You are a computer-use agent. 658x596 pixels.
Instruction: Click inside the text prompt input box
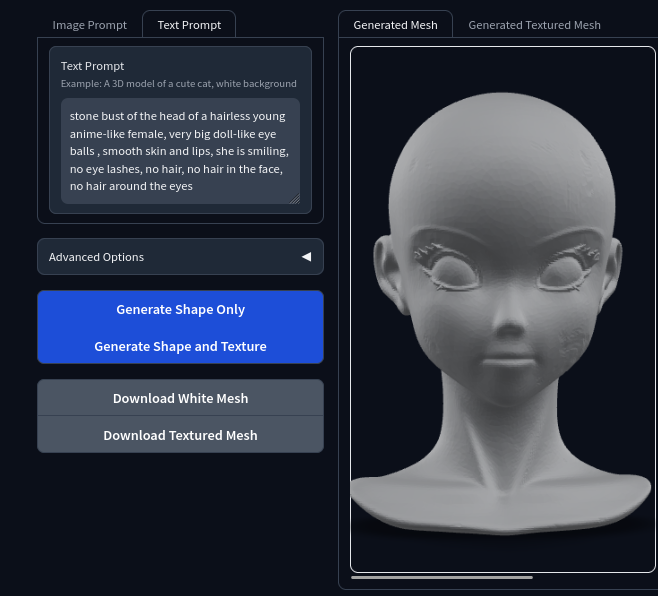pos(180,151)
